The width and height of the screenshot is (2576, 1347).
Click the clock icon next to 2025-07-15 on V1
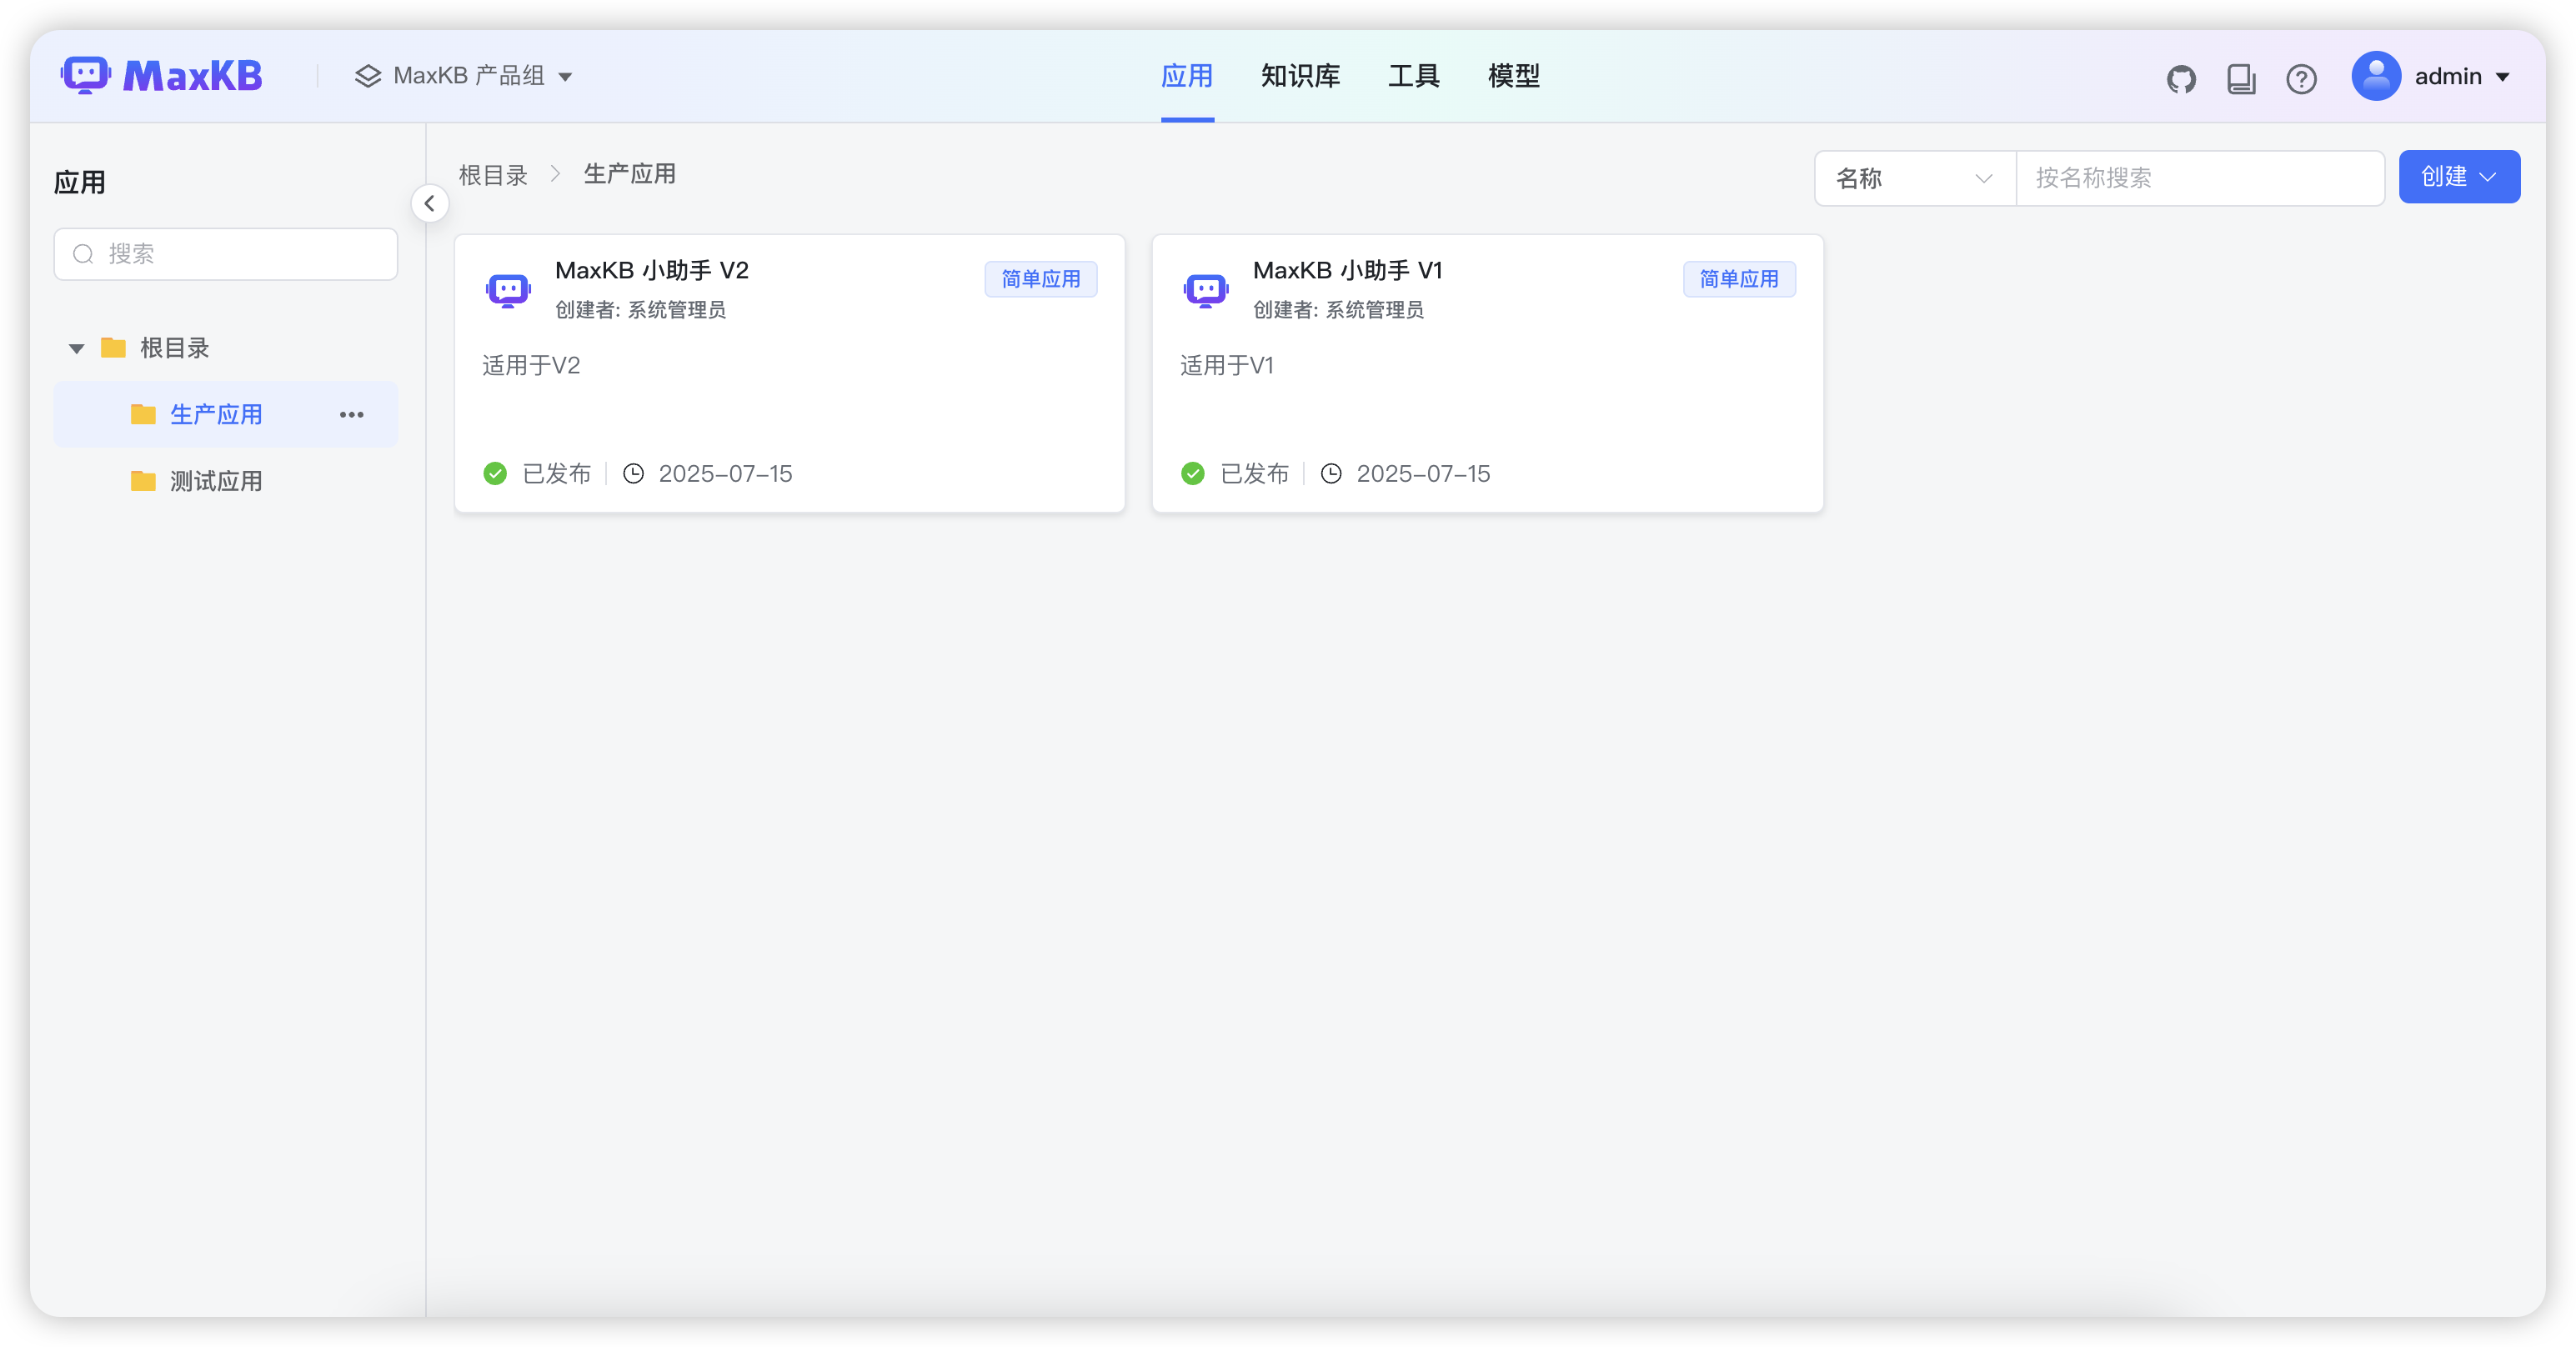1331,473
